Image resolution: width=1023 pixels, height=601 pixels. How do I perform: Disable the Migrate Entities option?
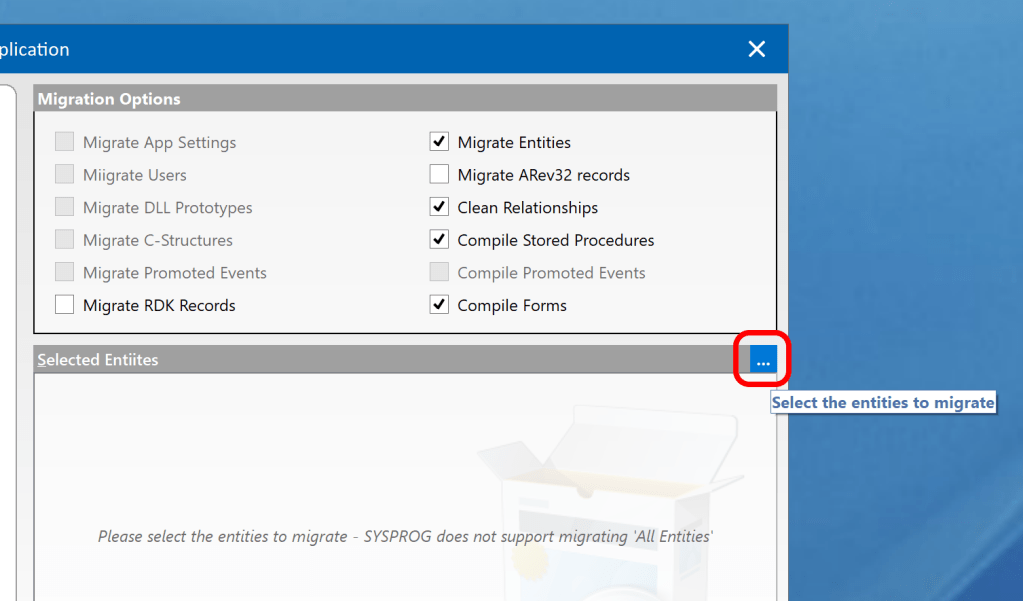click(438, 141)
